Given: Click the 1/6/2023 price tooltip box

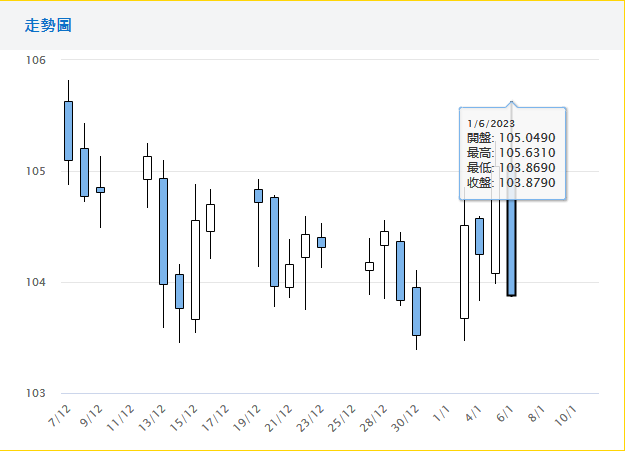Looking at the screenshot, I should (513, 154).
